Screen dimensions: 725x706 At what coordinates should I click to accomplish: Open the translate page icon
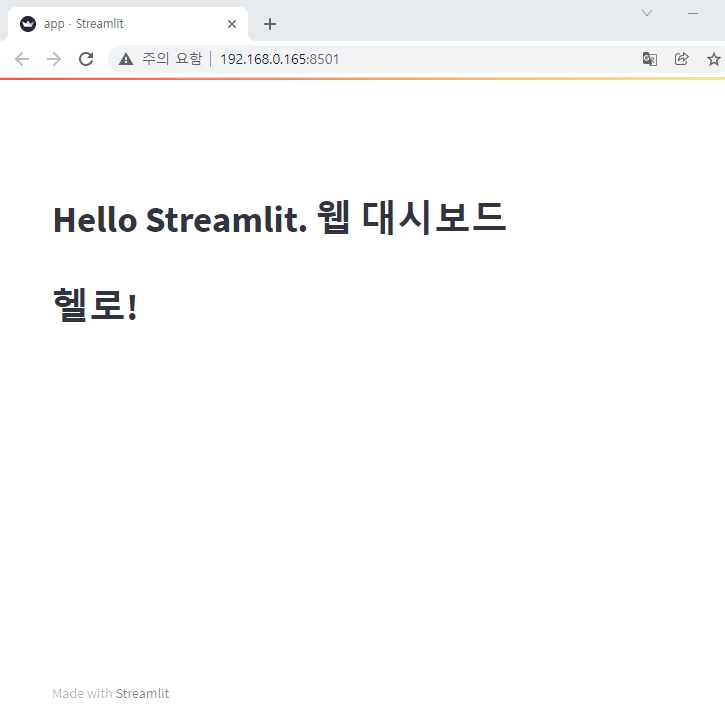click(x=650, y=59)
